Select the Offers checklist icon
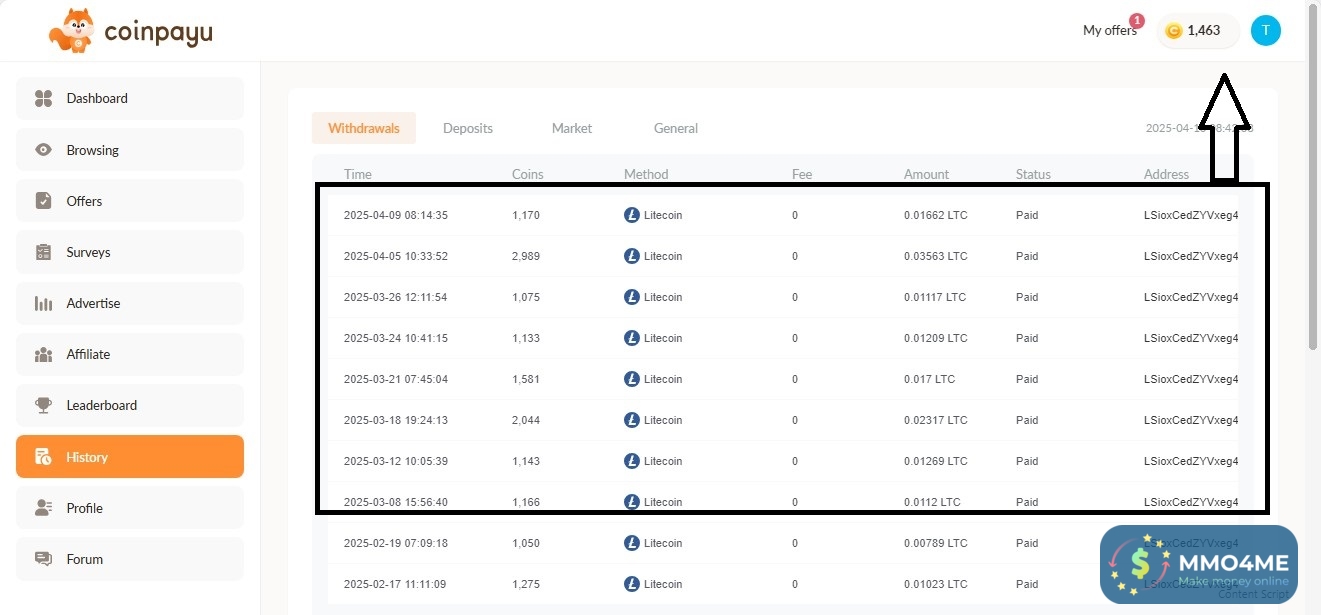This screenshot has height=615, width=1321. tap(43, 201)
